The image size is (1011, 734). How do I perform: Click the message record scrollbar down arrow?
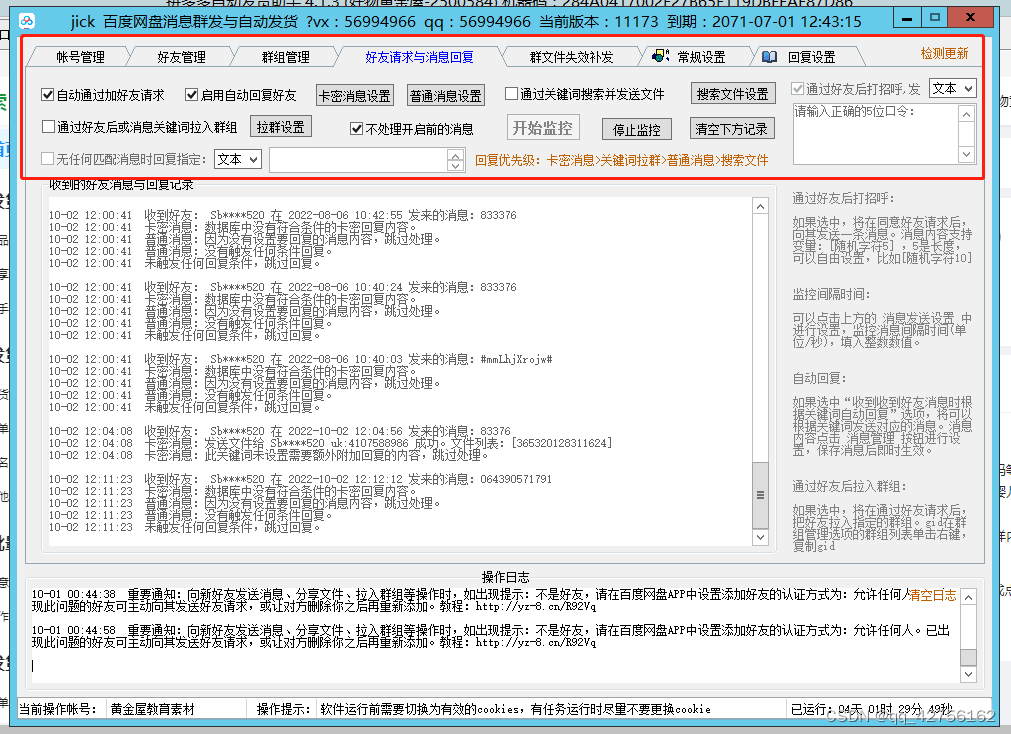[760, 537]
